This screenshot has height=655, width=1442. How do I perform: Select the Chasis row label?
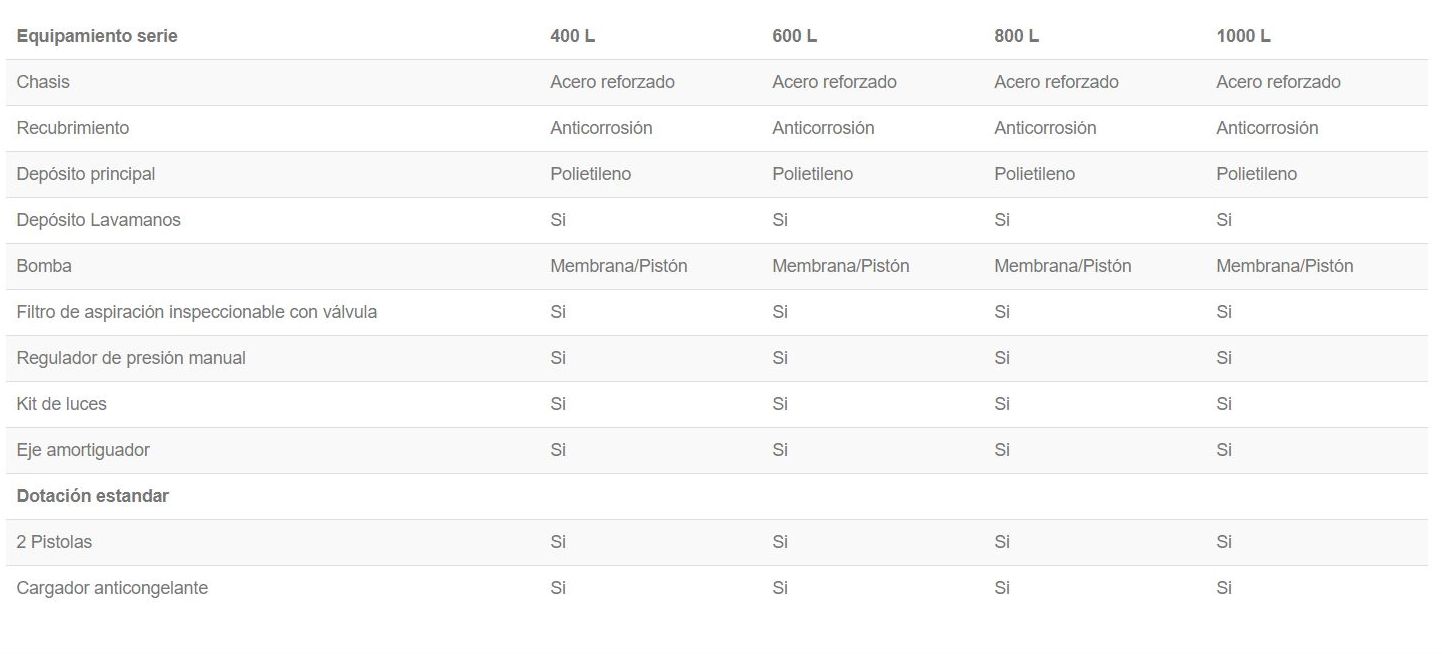click(43, 82)
